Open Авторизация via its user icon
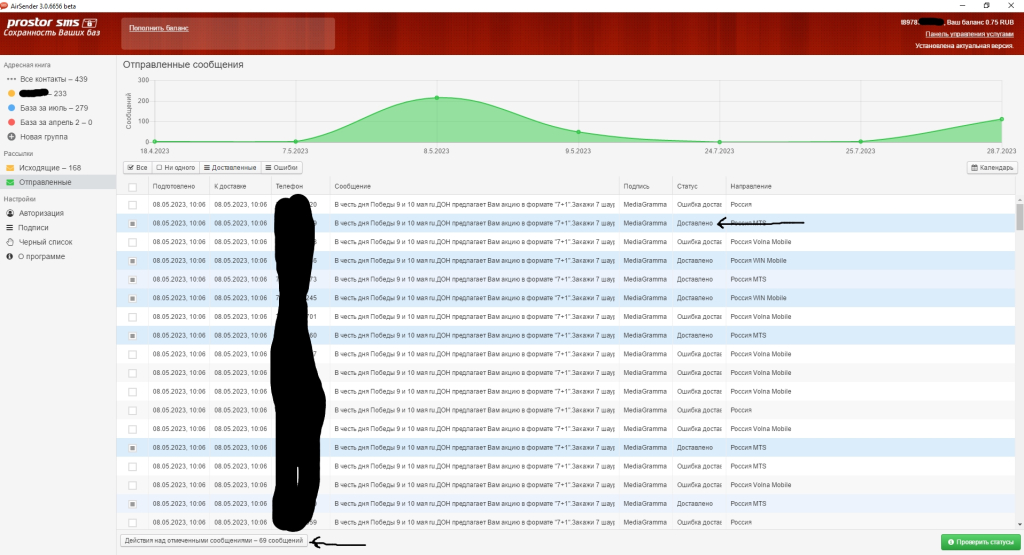Viewport: 1024px width, 555px height. click(10, 213)
